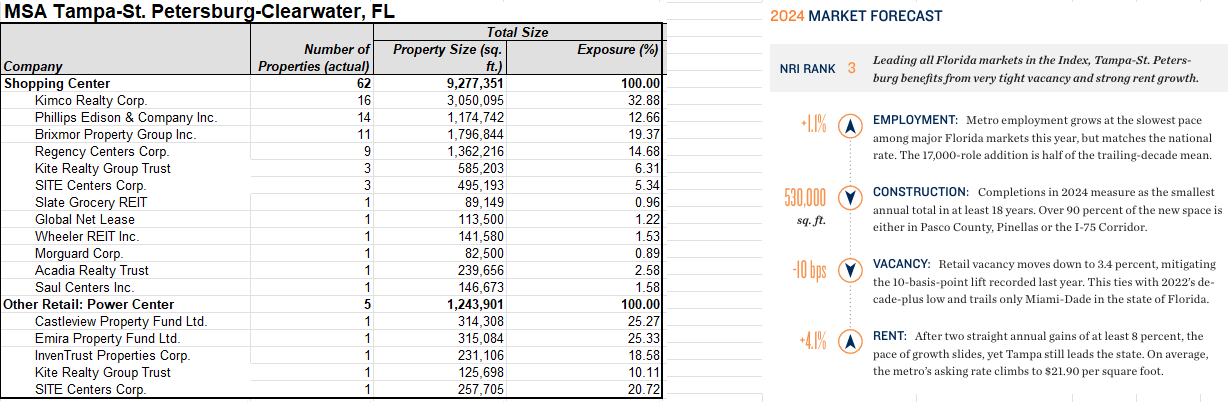Click the up-arrow icon beside EMPLOYMENT
Viewport: 1229px width, 402px height.
click(x=850, y=126)
